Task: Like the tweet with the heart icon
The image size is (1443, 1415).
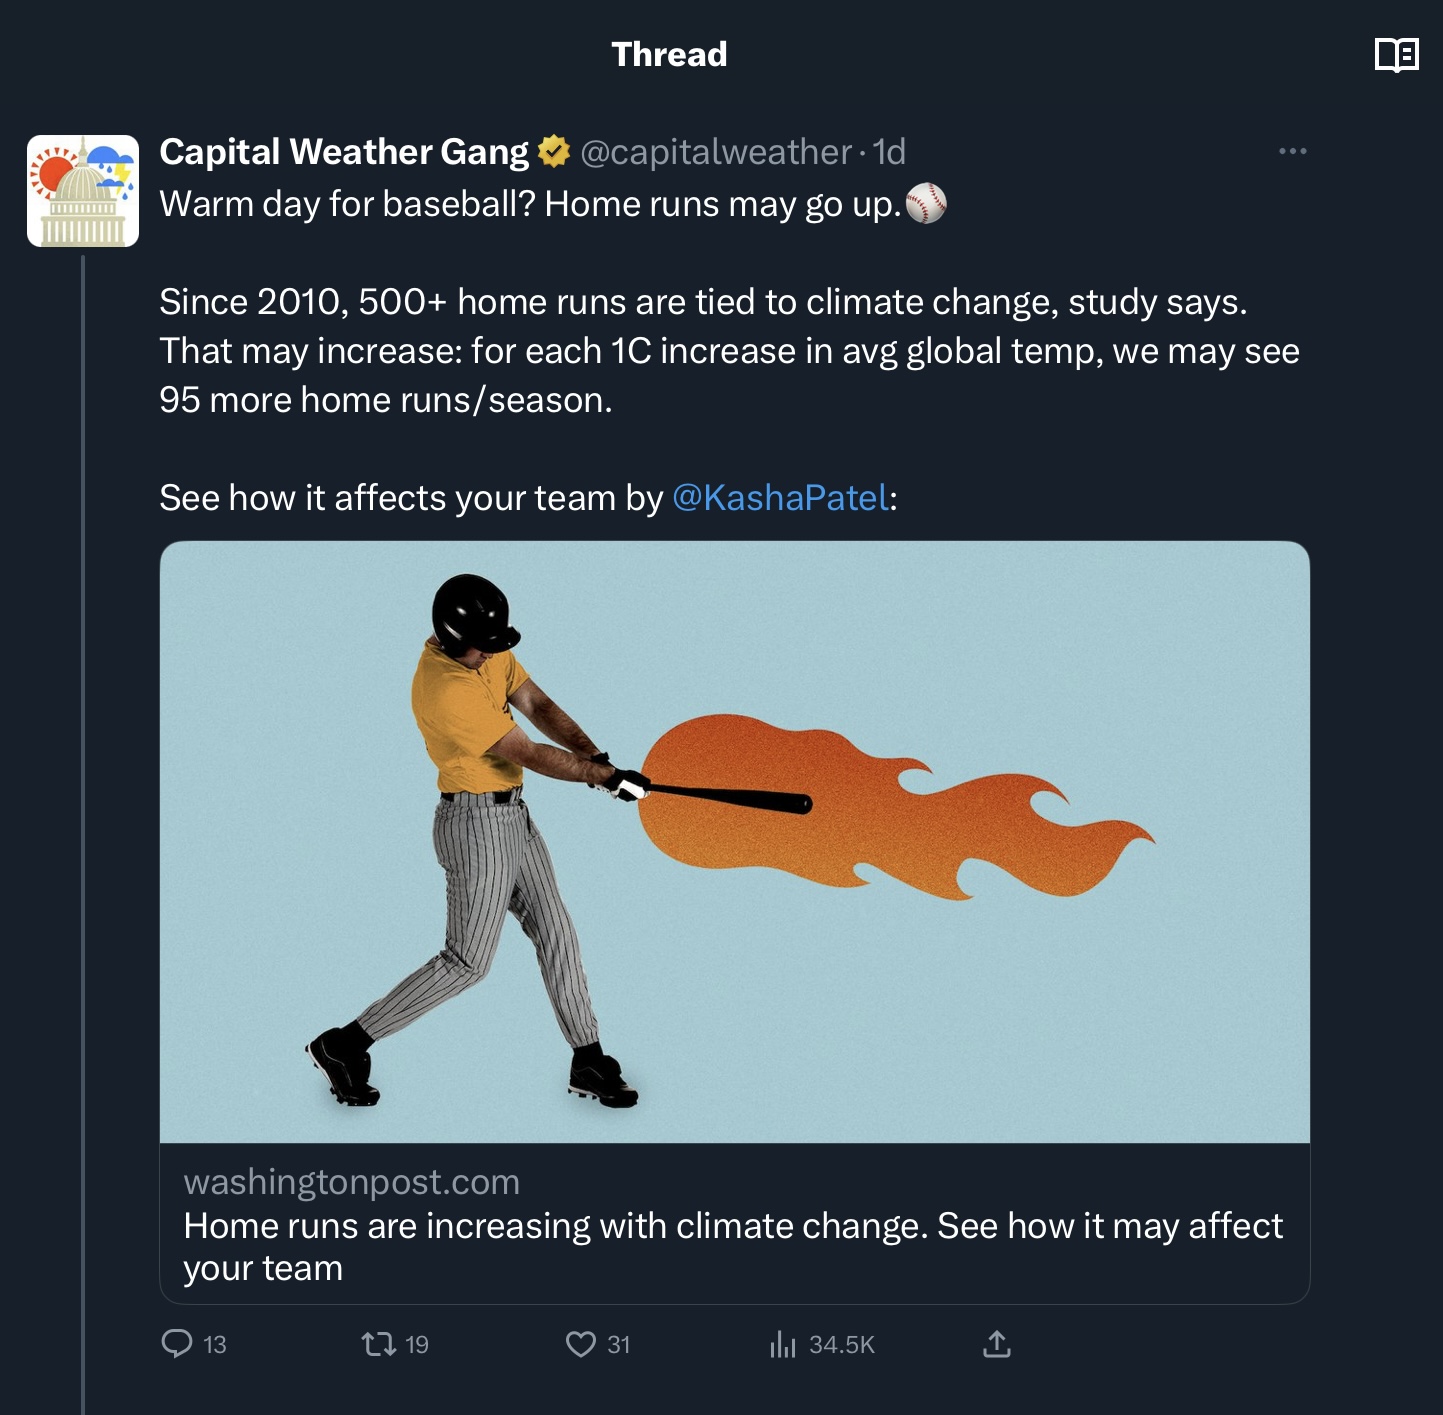Action: pyautogui.click(x=580, y=1343)
